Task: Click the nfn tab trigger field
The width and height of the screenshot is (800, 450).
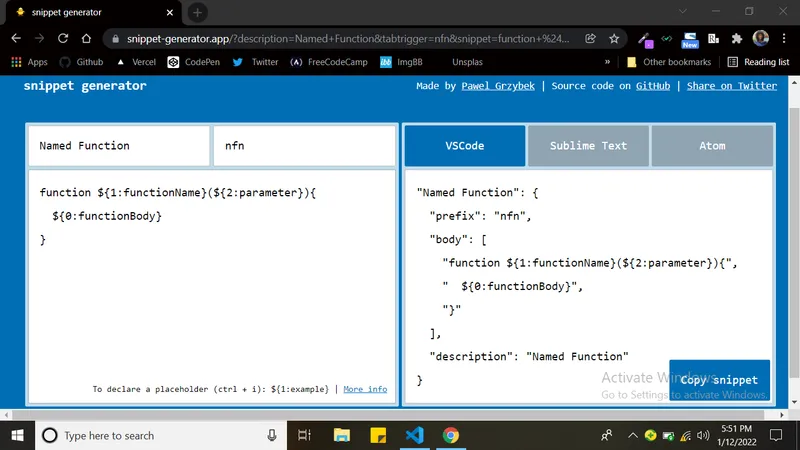Action: [x=304, y=146]
